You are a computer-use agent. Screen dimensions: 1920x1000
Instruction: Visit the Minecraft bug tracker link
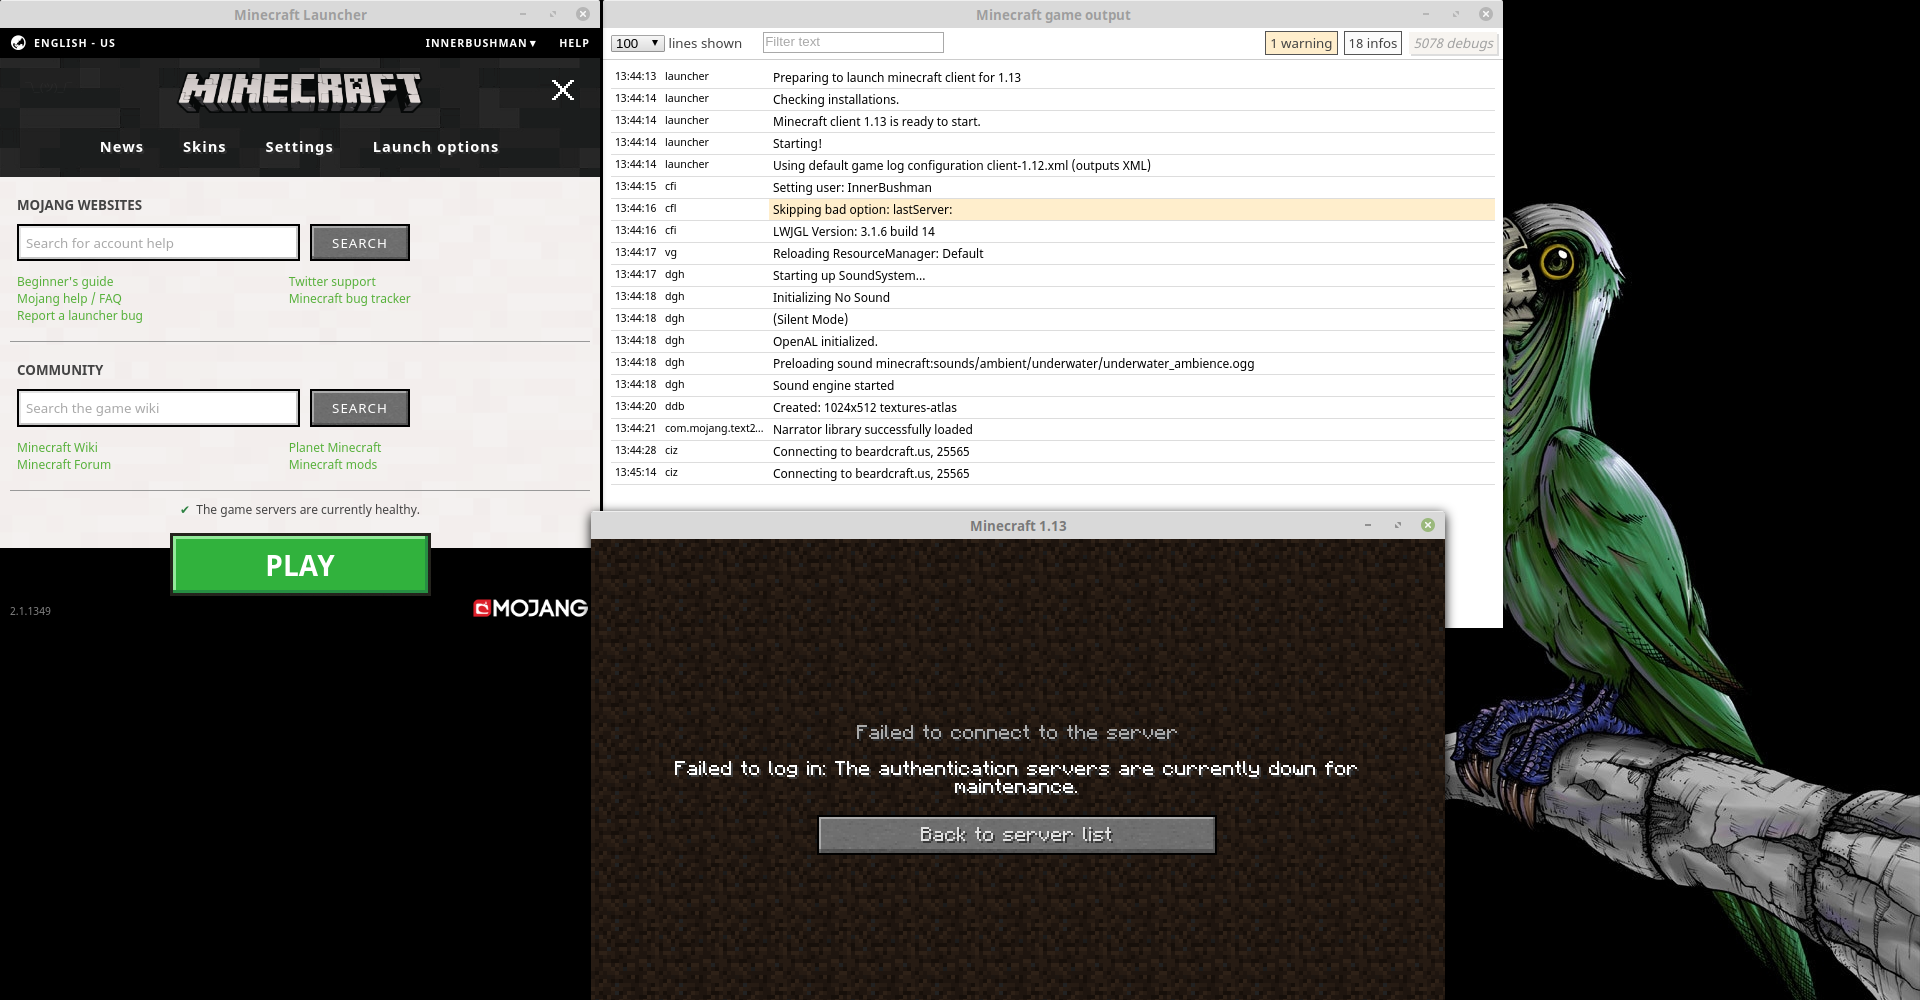pyautogui.click(x=350, y=299)
